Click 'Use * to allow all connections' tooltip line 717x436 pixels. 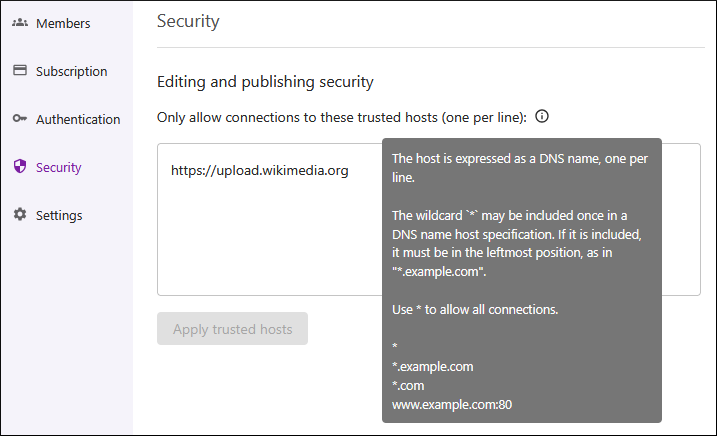pos(474,309)
